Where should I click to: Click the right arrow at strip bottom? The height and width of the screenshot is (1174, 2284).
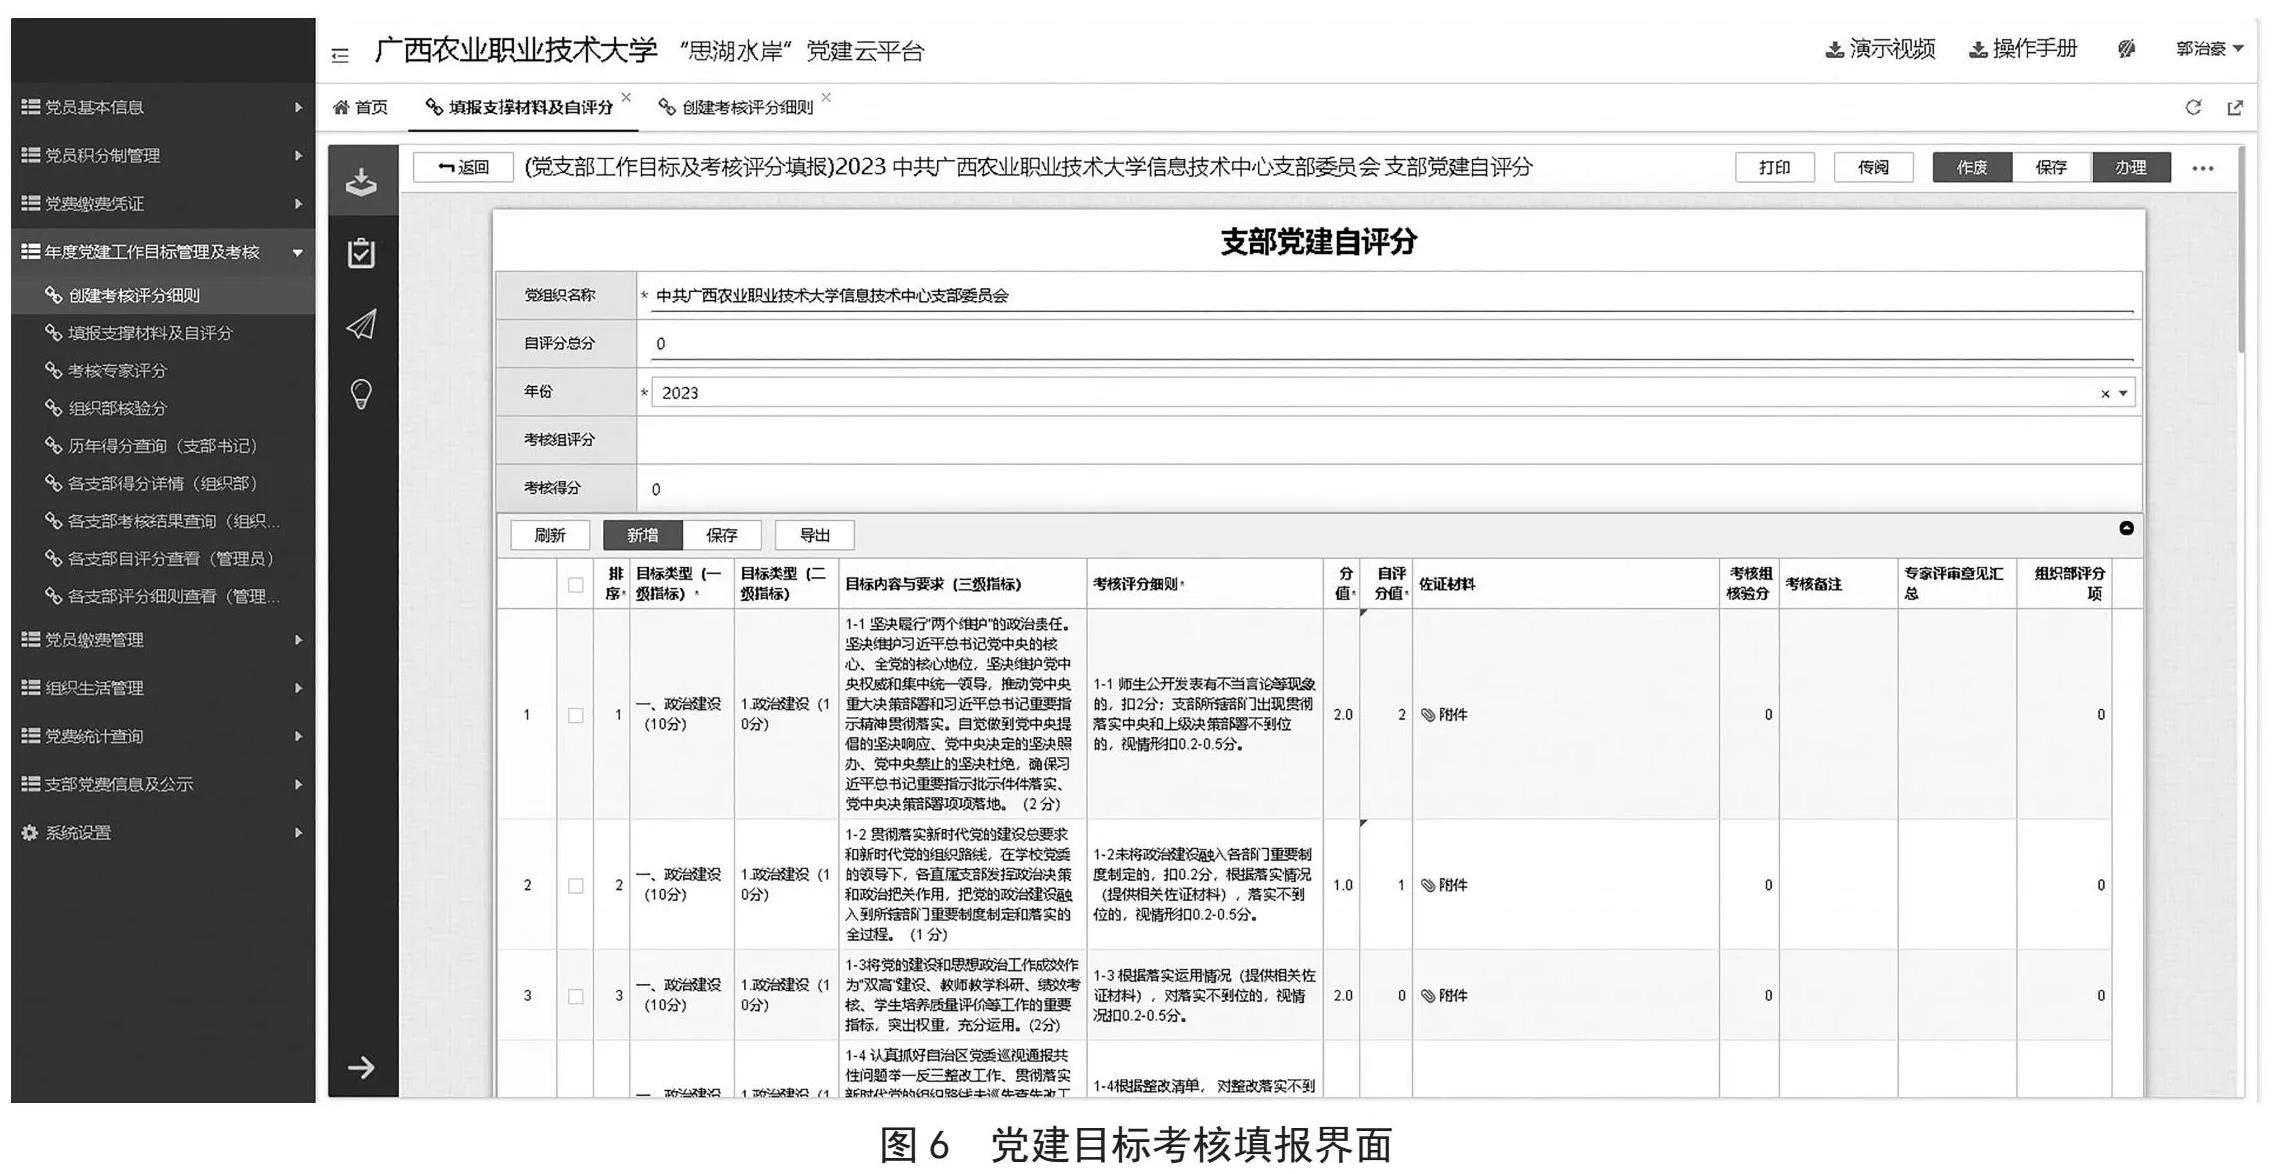click(361, 1068)
